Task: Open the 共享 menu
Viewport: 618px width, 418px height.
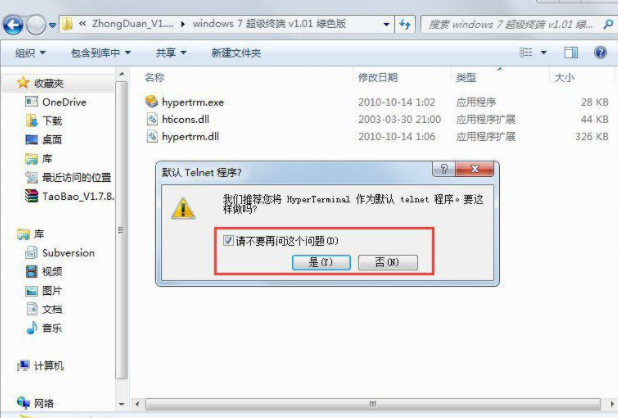Action: 171,53
